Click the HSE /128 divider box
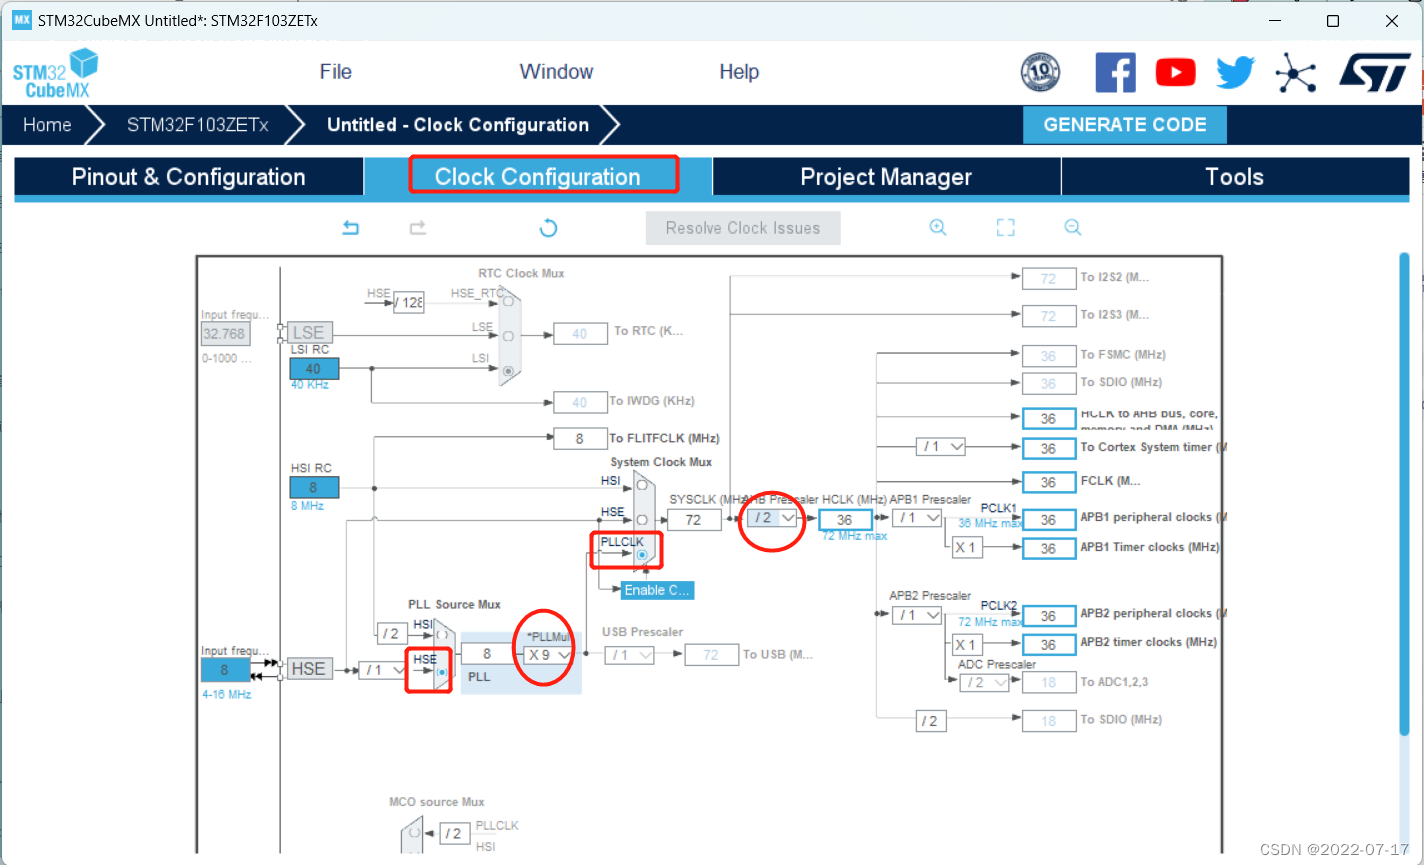The image size is (1424, 865). pyautogui.click(x=408, y=301)
